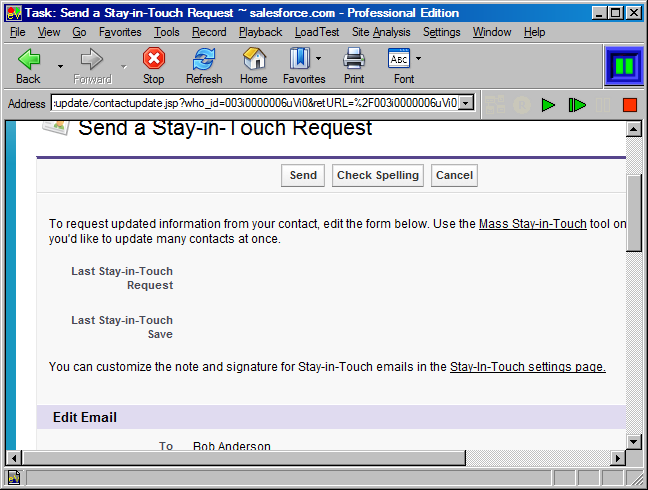This screenshot has height=490, width=648.
Task: Open the Favorites toolbar book icon
Action: pyautogui.click(x=300, y=58)
